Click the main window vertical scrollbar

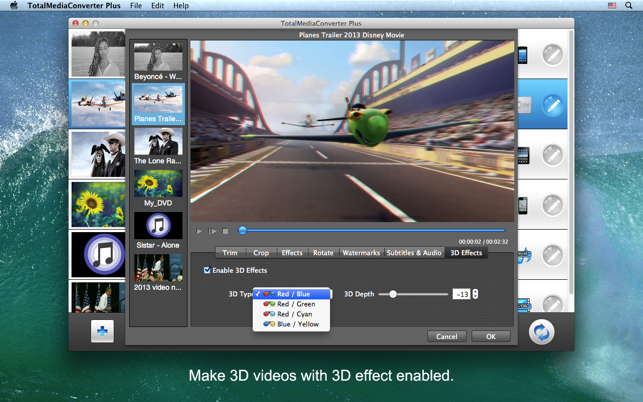[x=571, y=162]
